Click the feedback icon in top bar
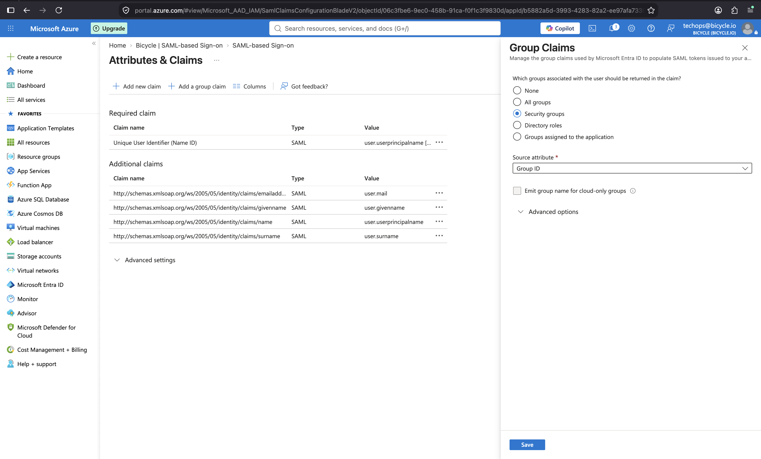Screen dimensions: 761x459 pyautogui.click(x=670, y=29)
